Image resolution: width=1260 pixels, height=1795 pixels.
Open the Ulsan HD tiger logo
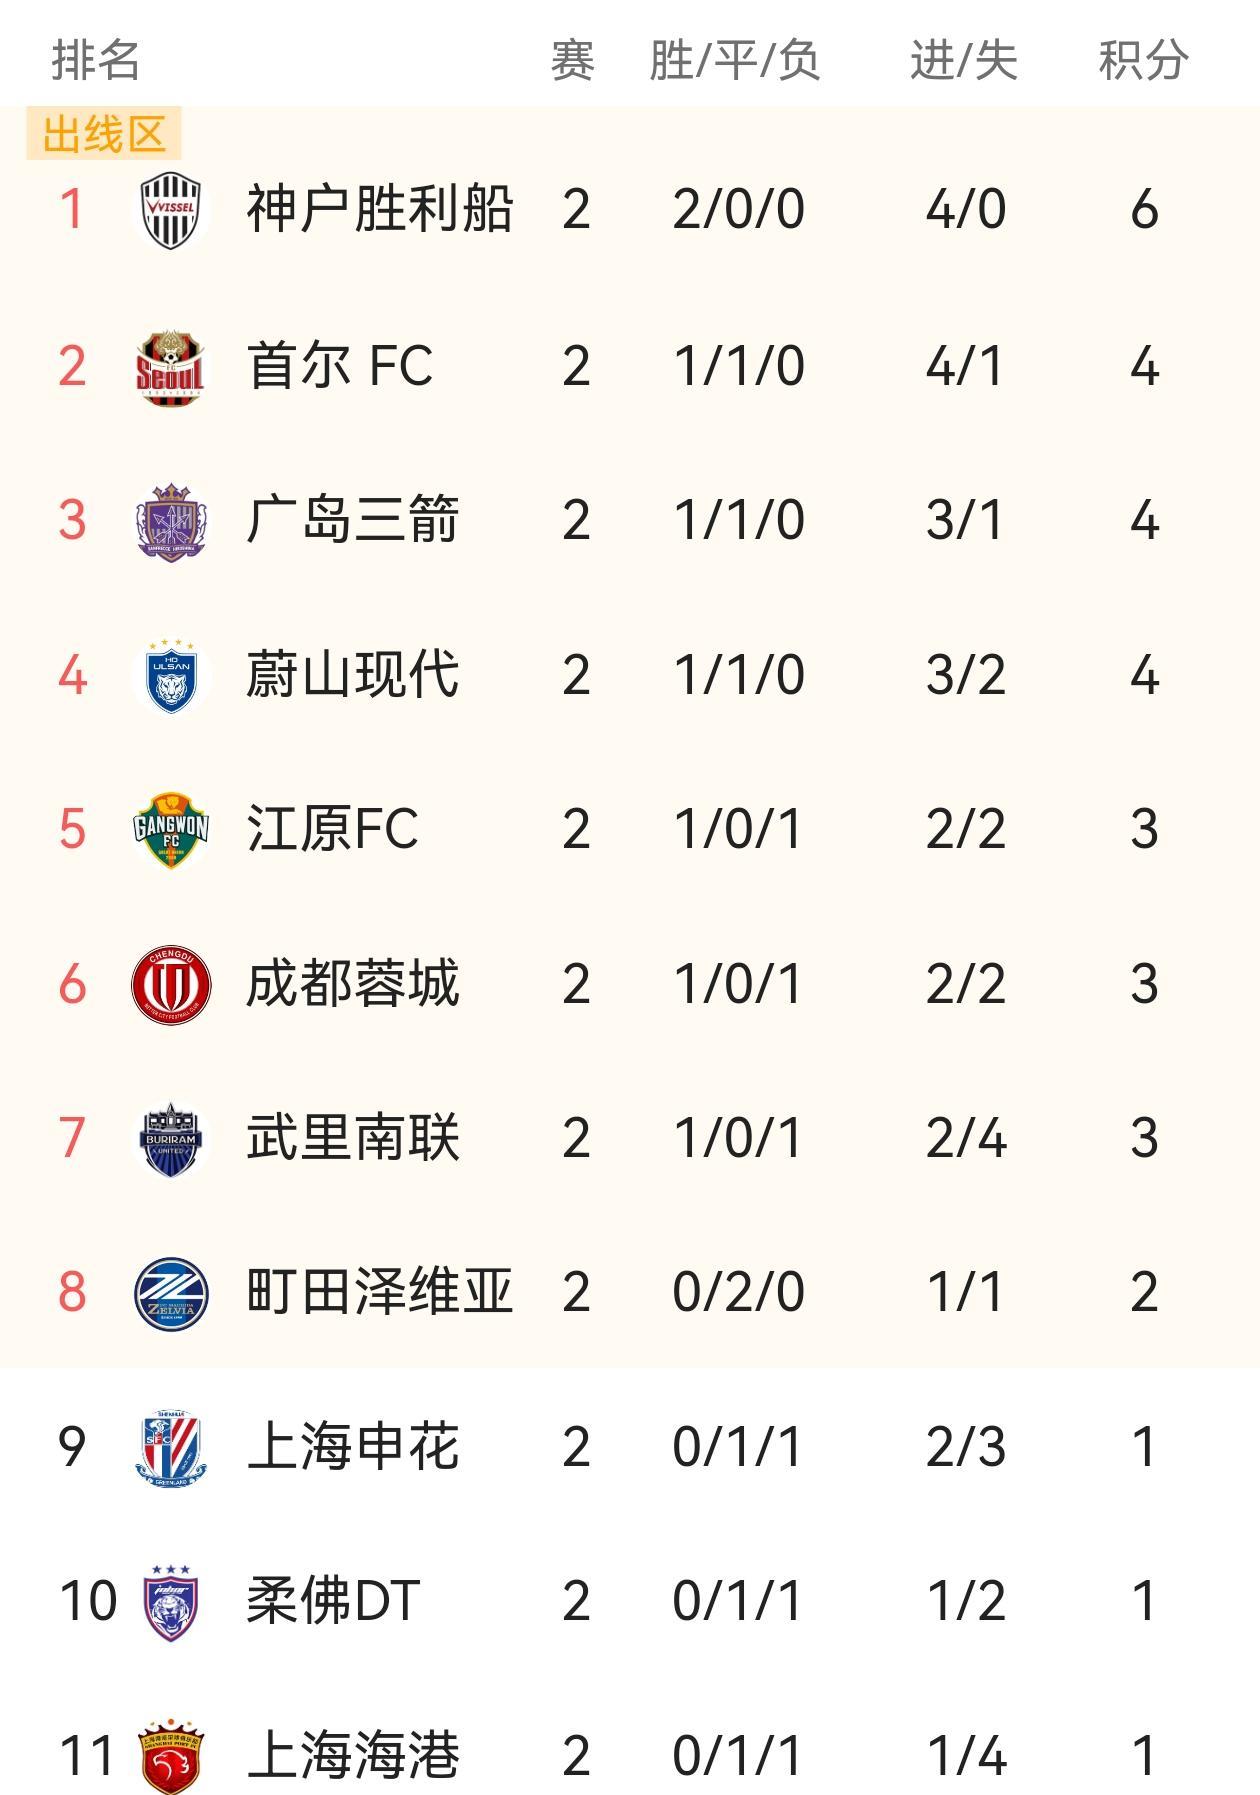pyautogui.click(x=171, y=676)
